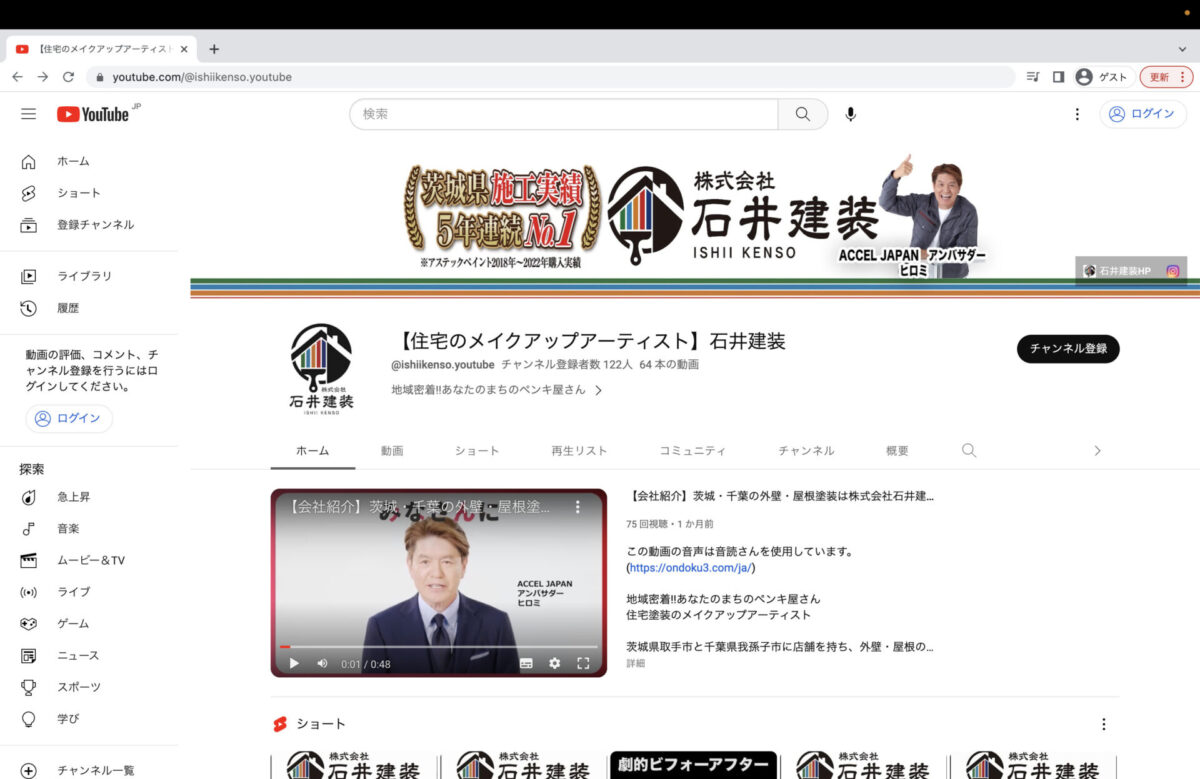Seek using the video progress bar
The height and width of the screenshot is (779, 1200).
439,647
